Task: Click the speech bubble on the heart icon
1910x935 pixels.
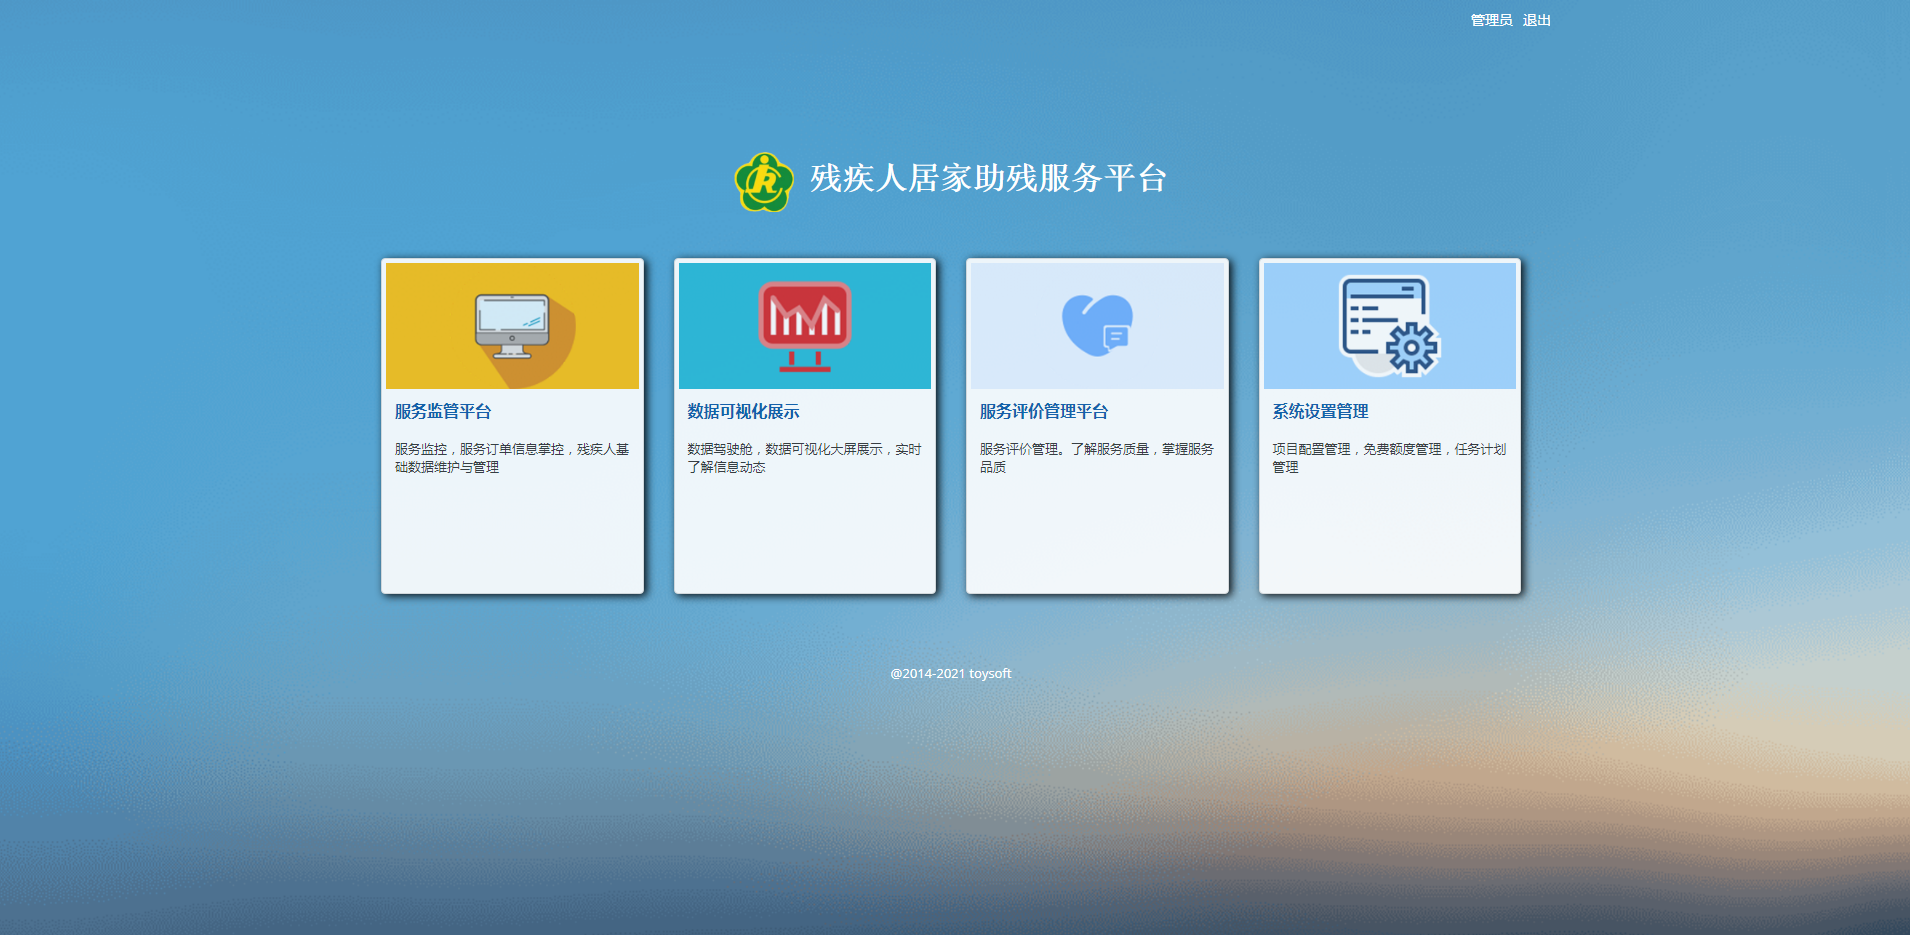Action: pyautogui.click(x=1115, y=338)
